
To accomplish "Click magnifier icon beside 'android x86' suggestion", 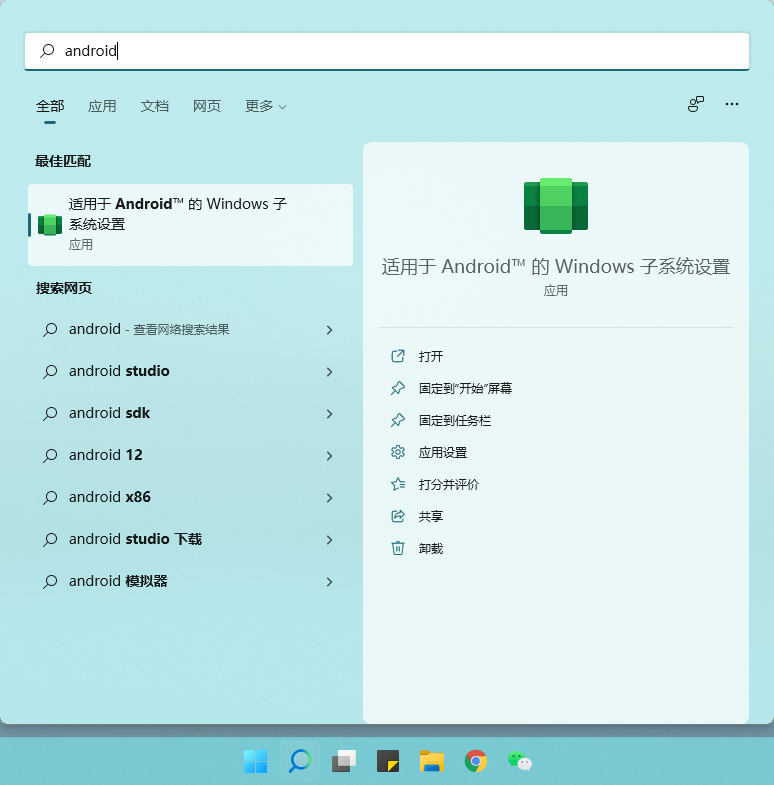I will 50,498.
